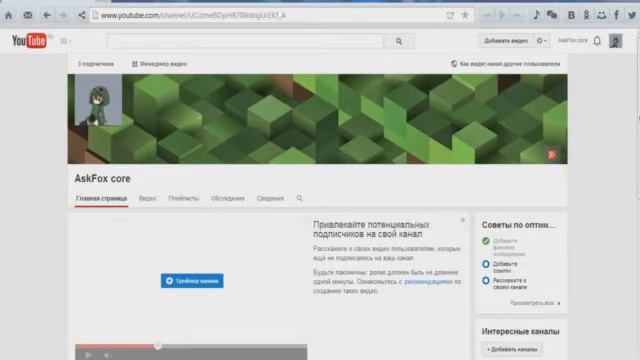Click the YouTube search field

245,41
